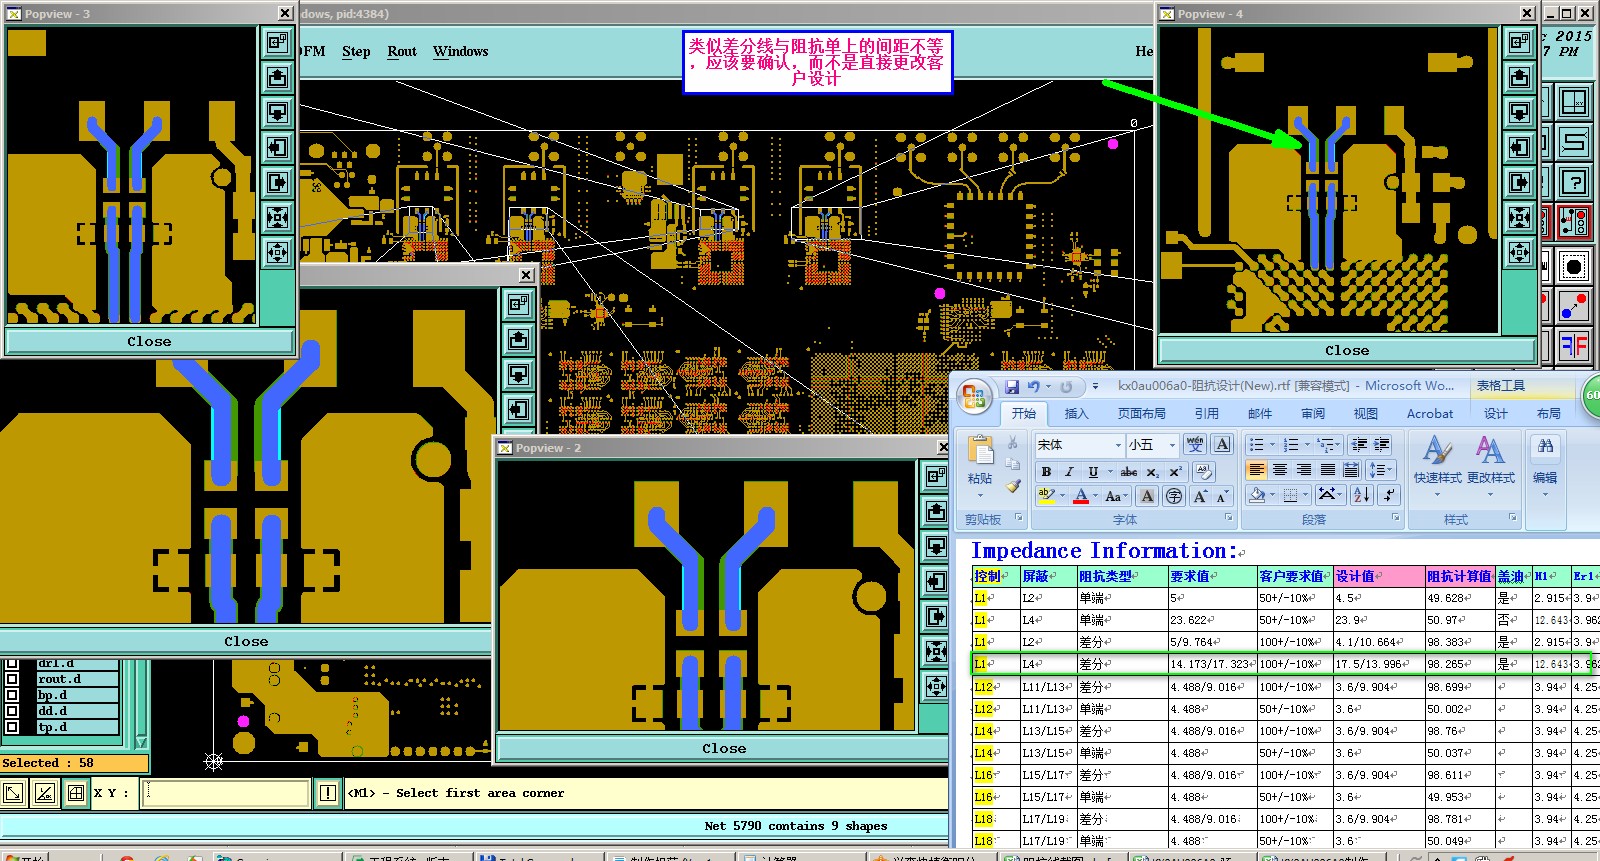Click zoom out icon in Popview-3

277,252
